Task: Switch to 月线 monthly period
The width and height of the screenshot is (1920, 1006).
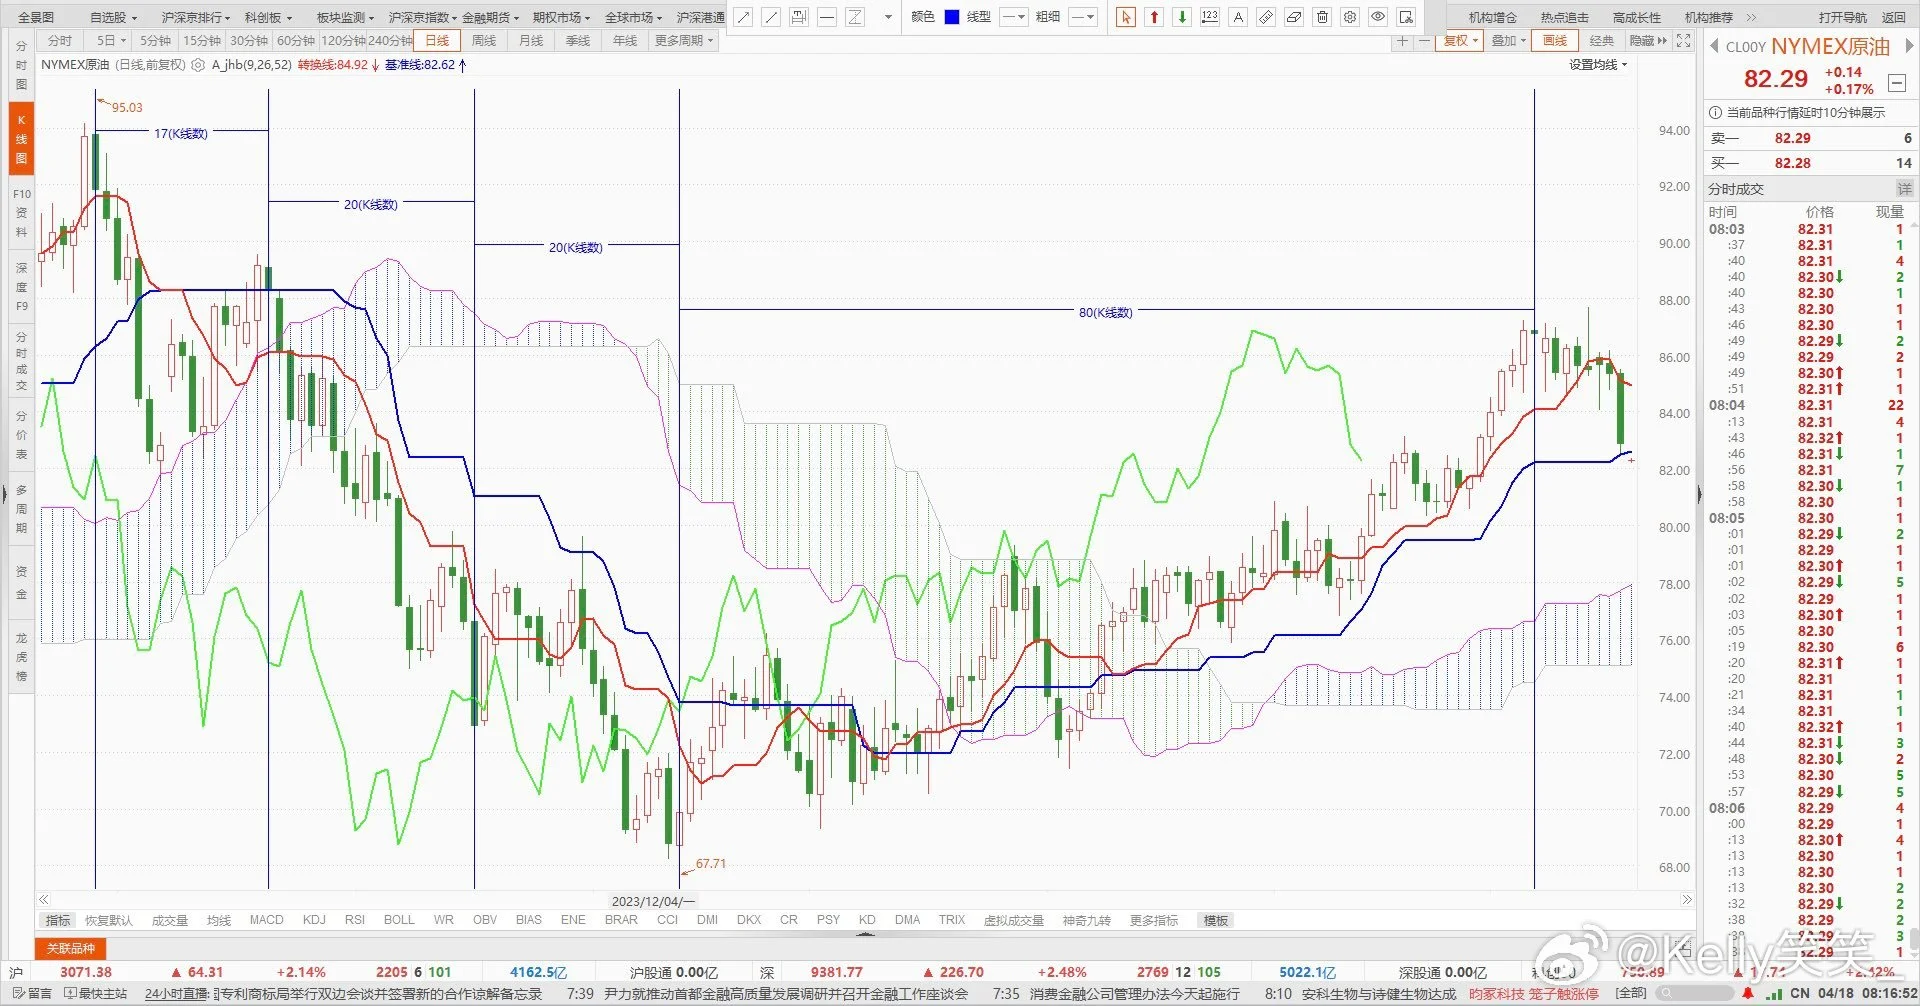Action: 531,41
